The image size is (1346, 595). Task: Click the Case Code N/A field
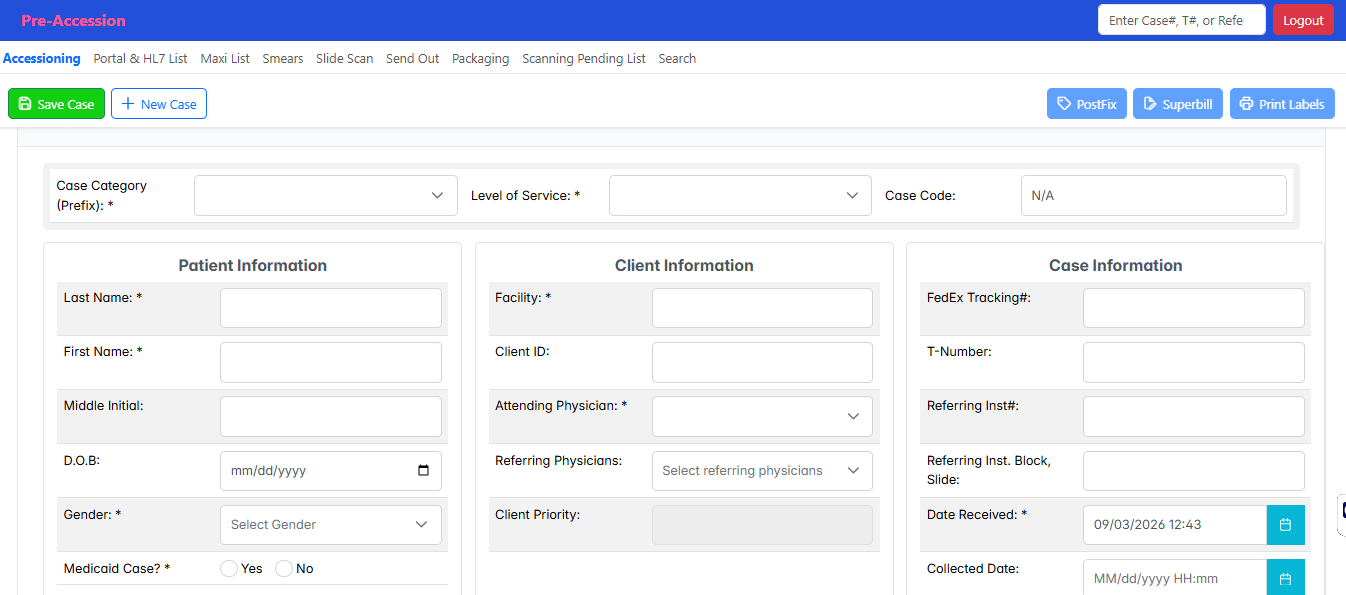click(1154, 195)
